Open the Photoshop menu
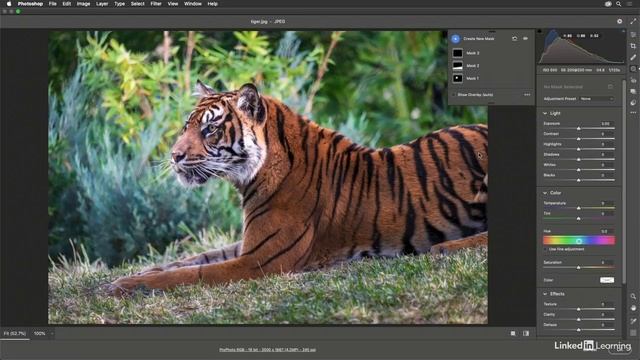The image size is (640, 360). click(x=30, y=4)
